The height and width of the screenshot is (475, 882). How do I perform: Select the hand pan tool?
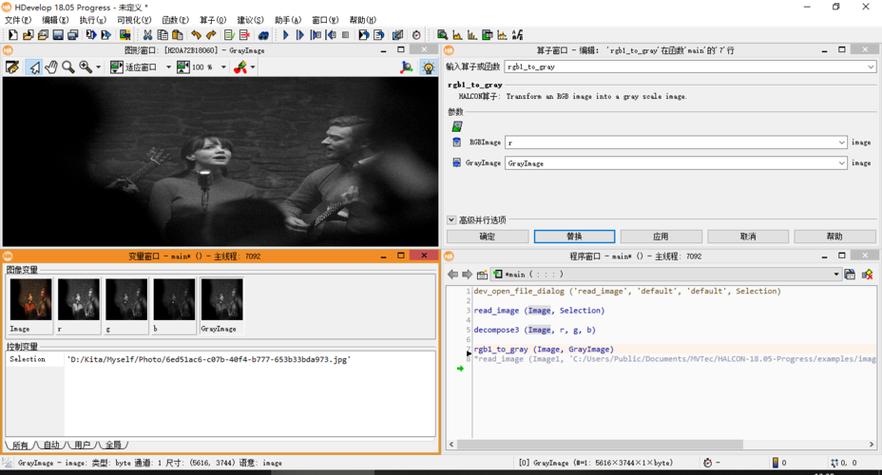(51, 67)
